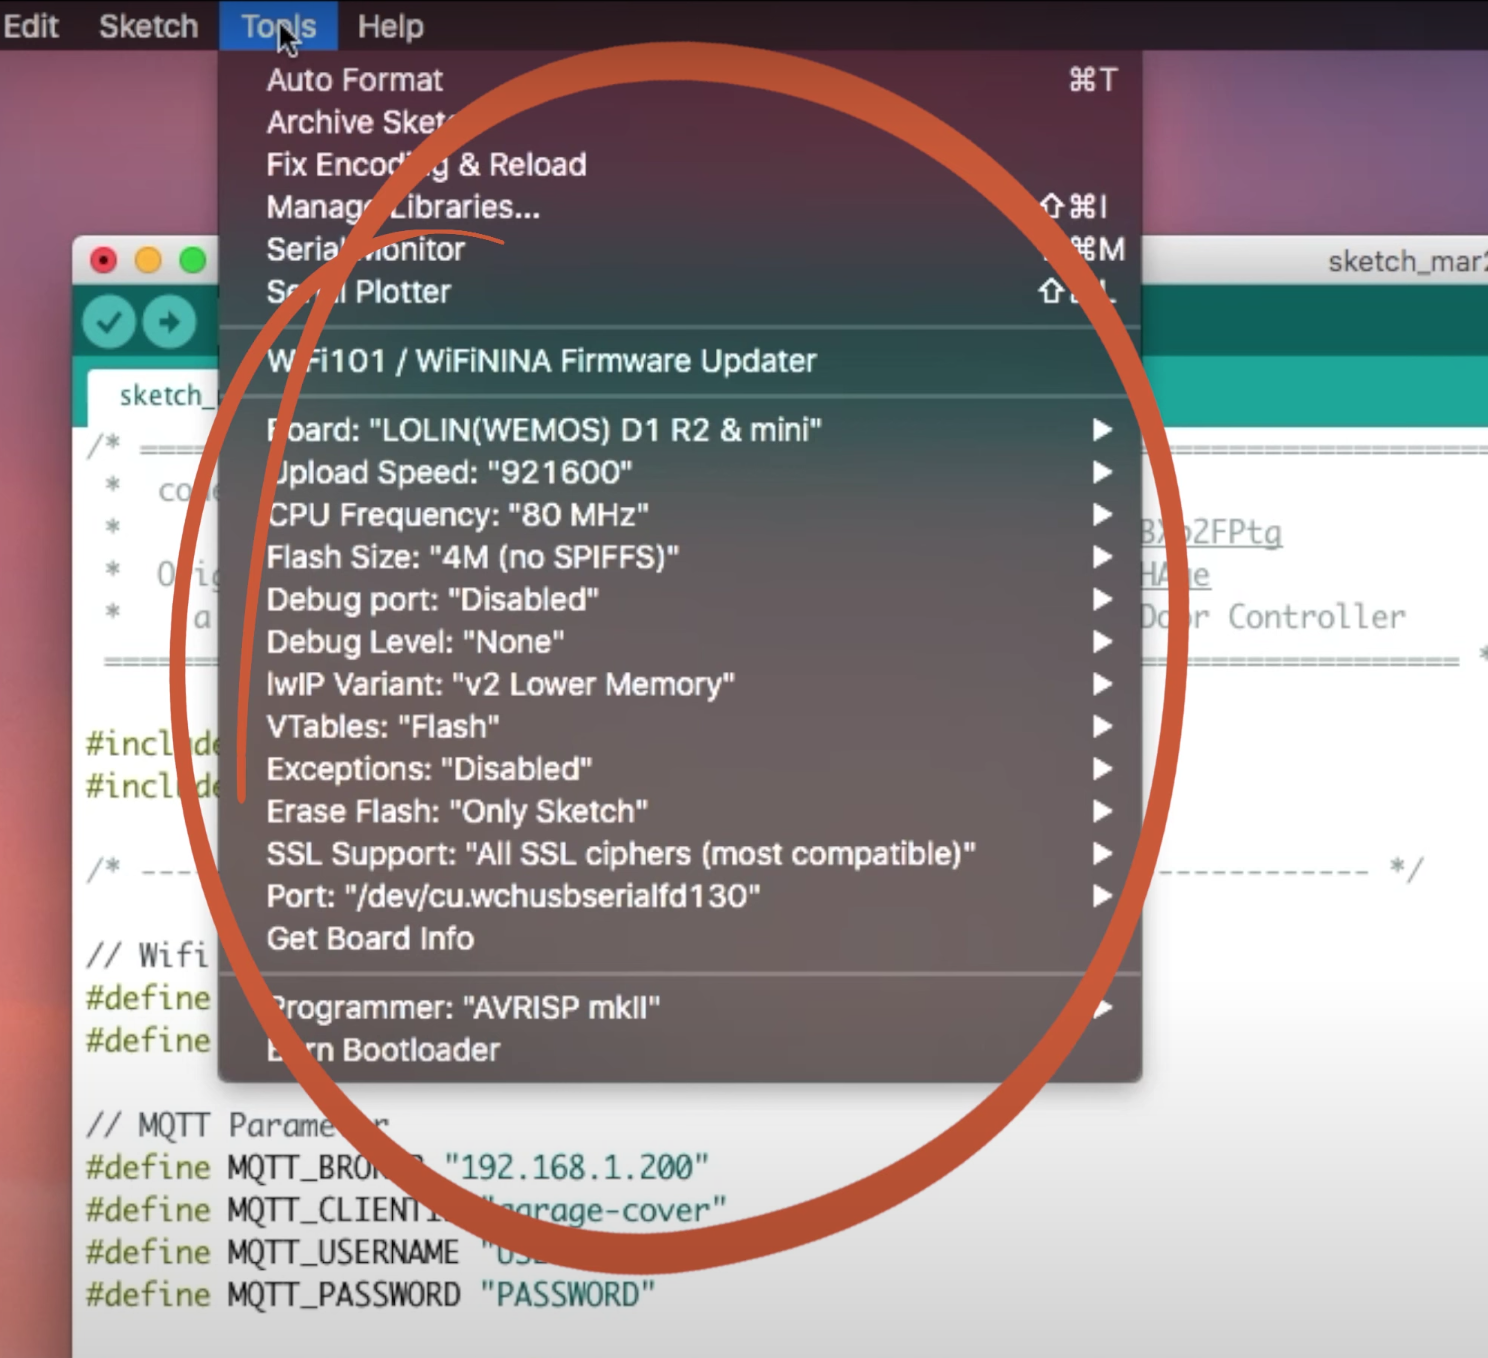Expand the Upload Speed submenu arrow

tap(1102, 472)
